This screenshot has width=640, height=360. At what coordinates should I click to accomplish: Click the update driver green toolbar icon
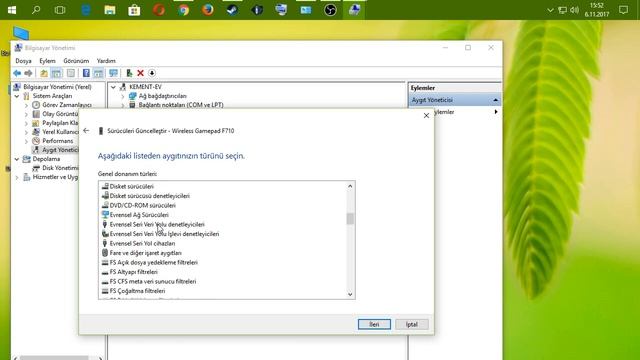[129, 73]
